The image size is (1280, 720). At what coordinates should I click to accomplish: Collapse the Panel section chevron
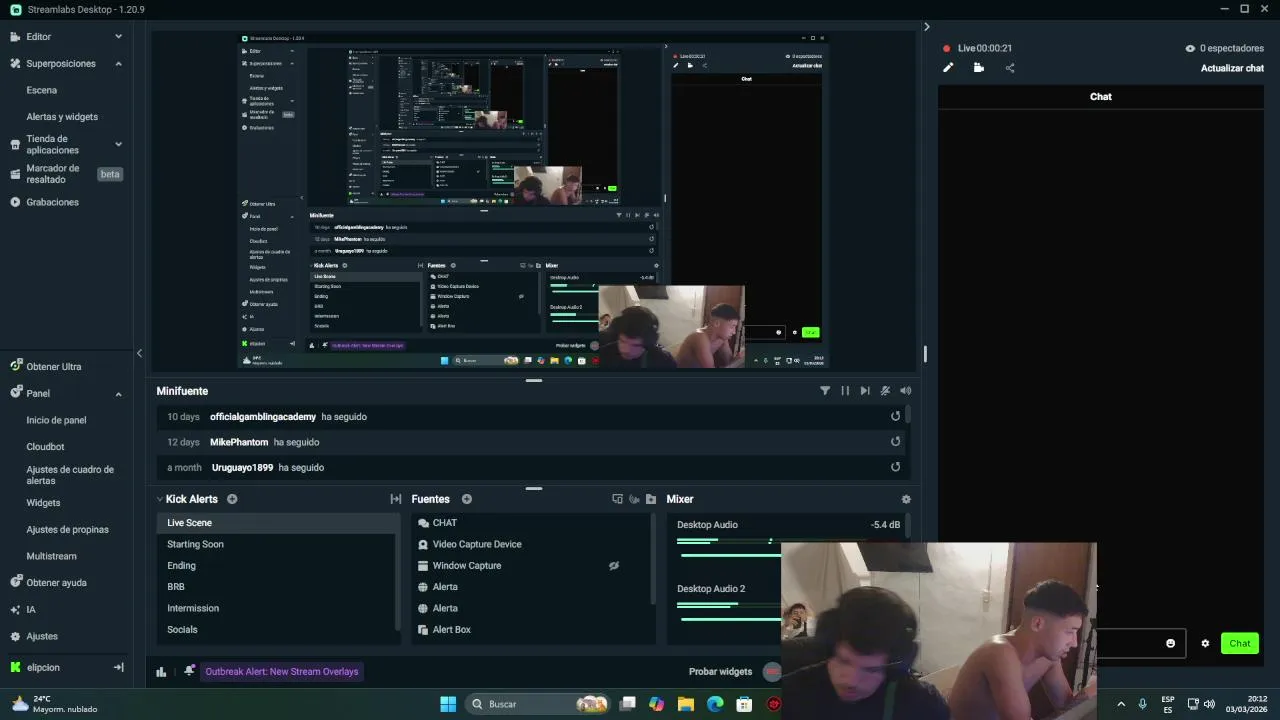[x=118, y=393]
